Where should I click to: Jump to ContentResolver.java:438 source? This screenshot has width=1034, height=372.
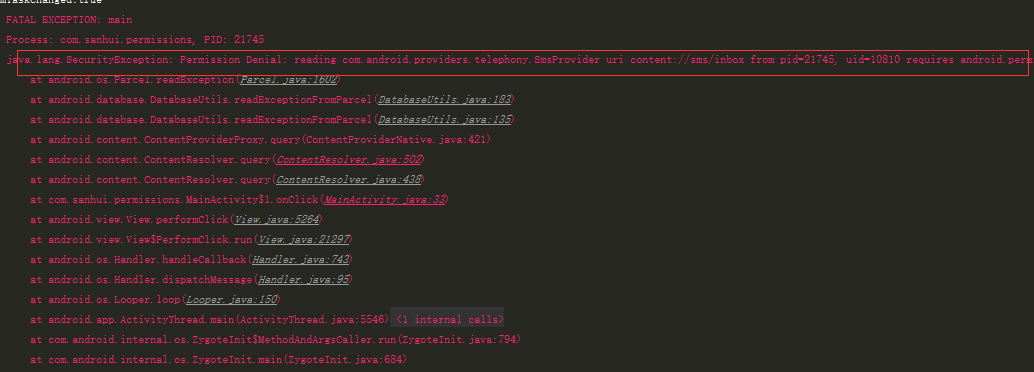coord(348,180)
